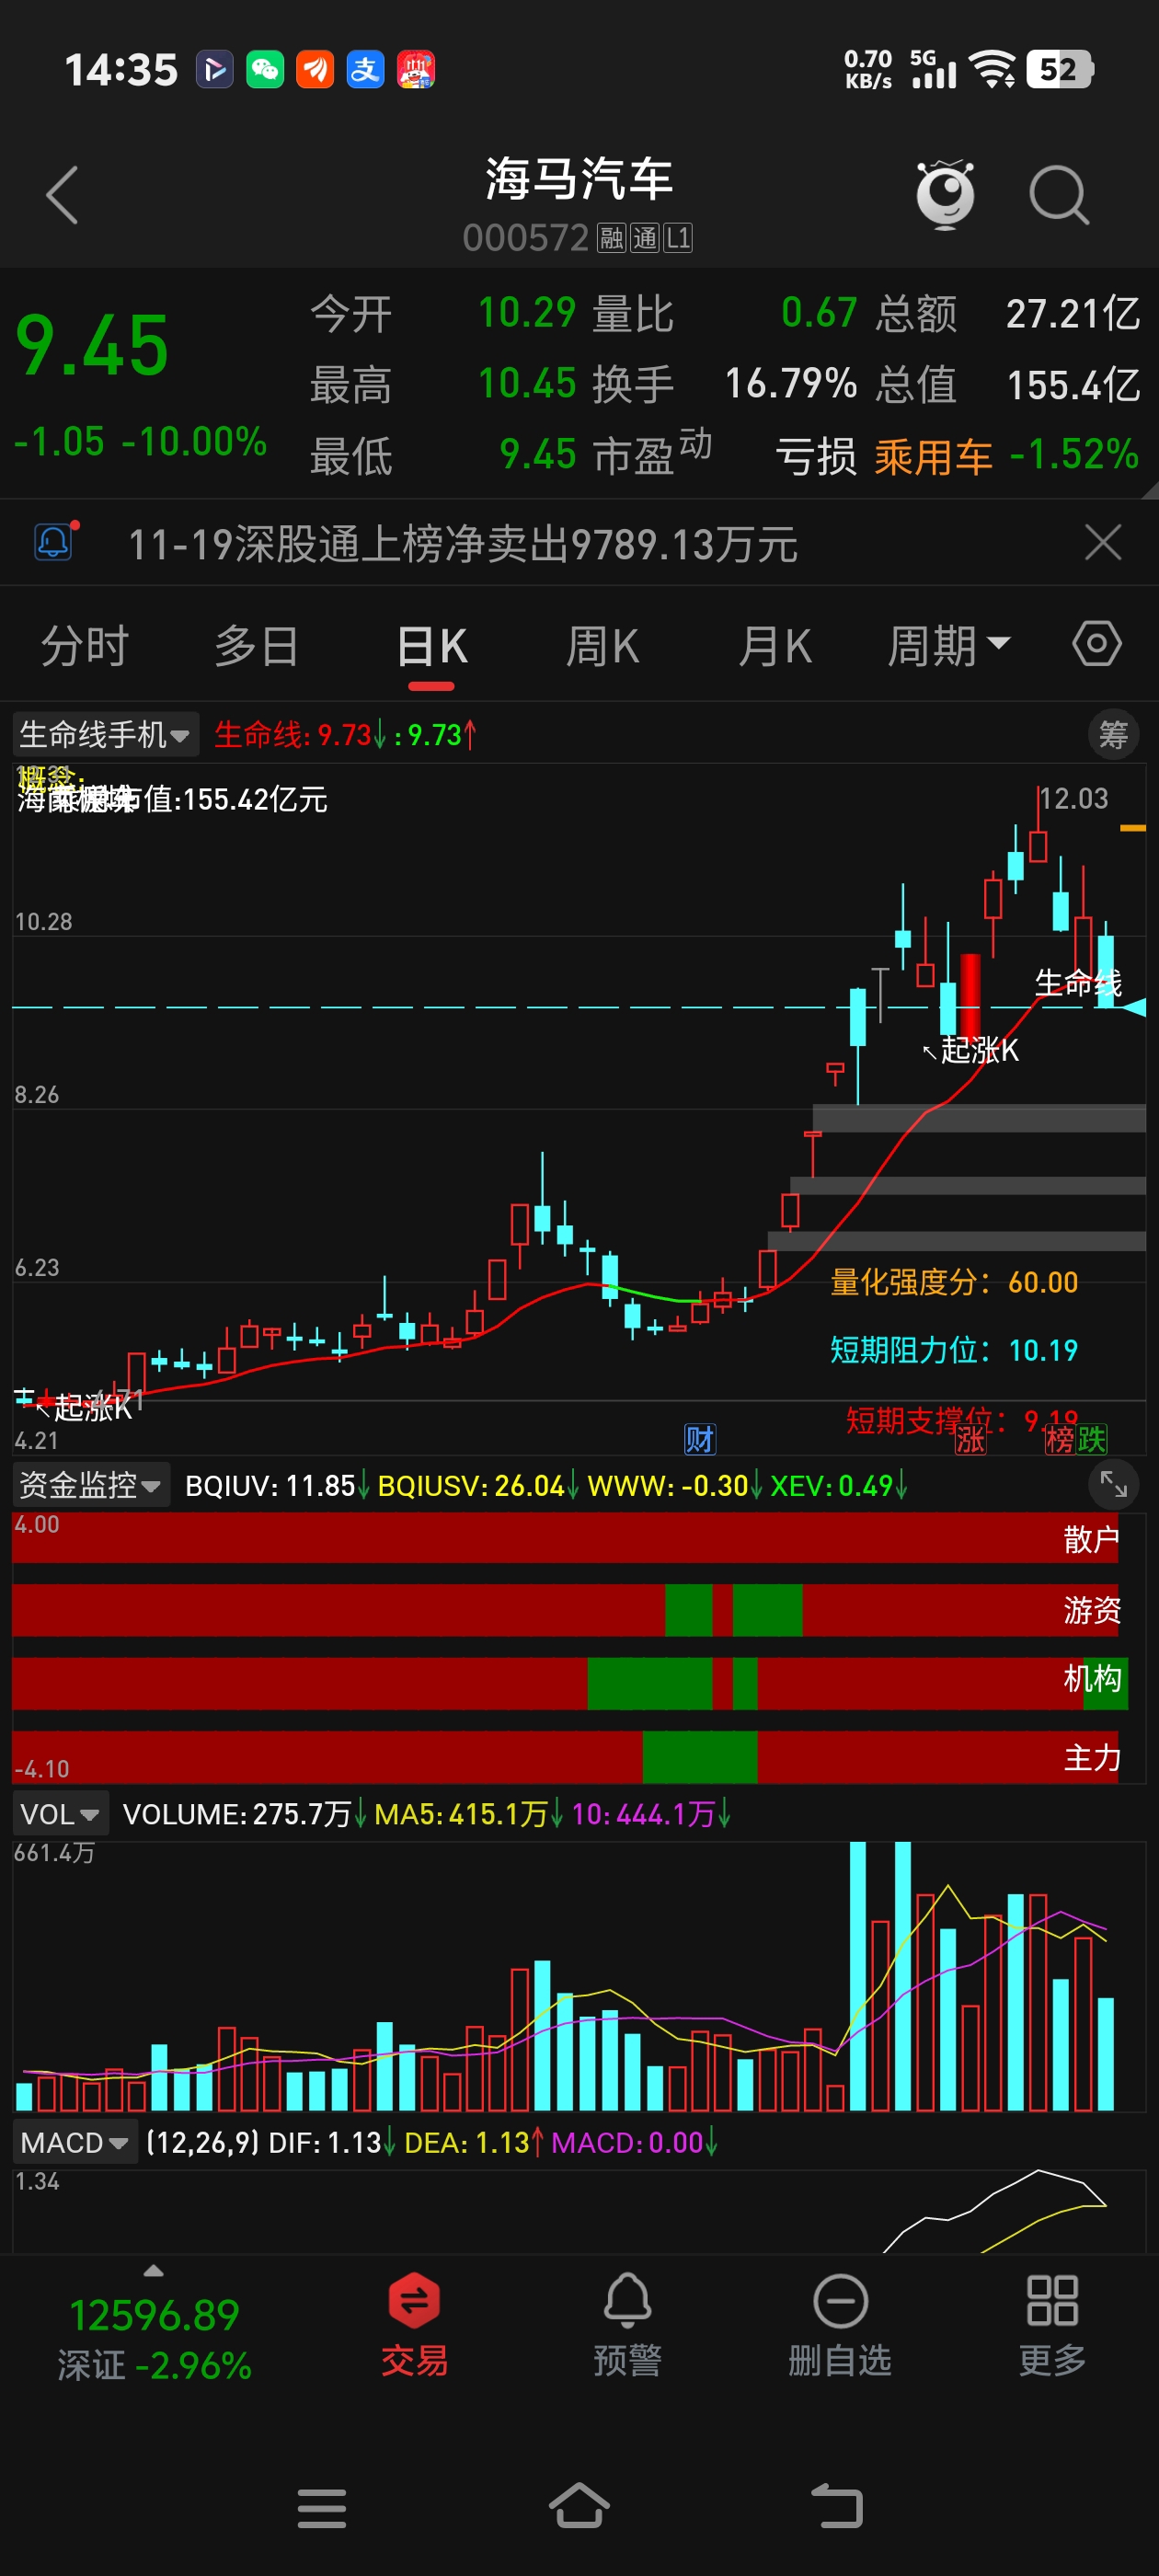Tap Android back navigation button
The height and width of the screenshot is (2576, 1159).
tap(837, 2506)
